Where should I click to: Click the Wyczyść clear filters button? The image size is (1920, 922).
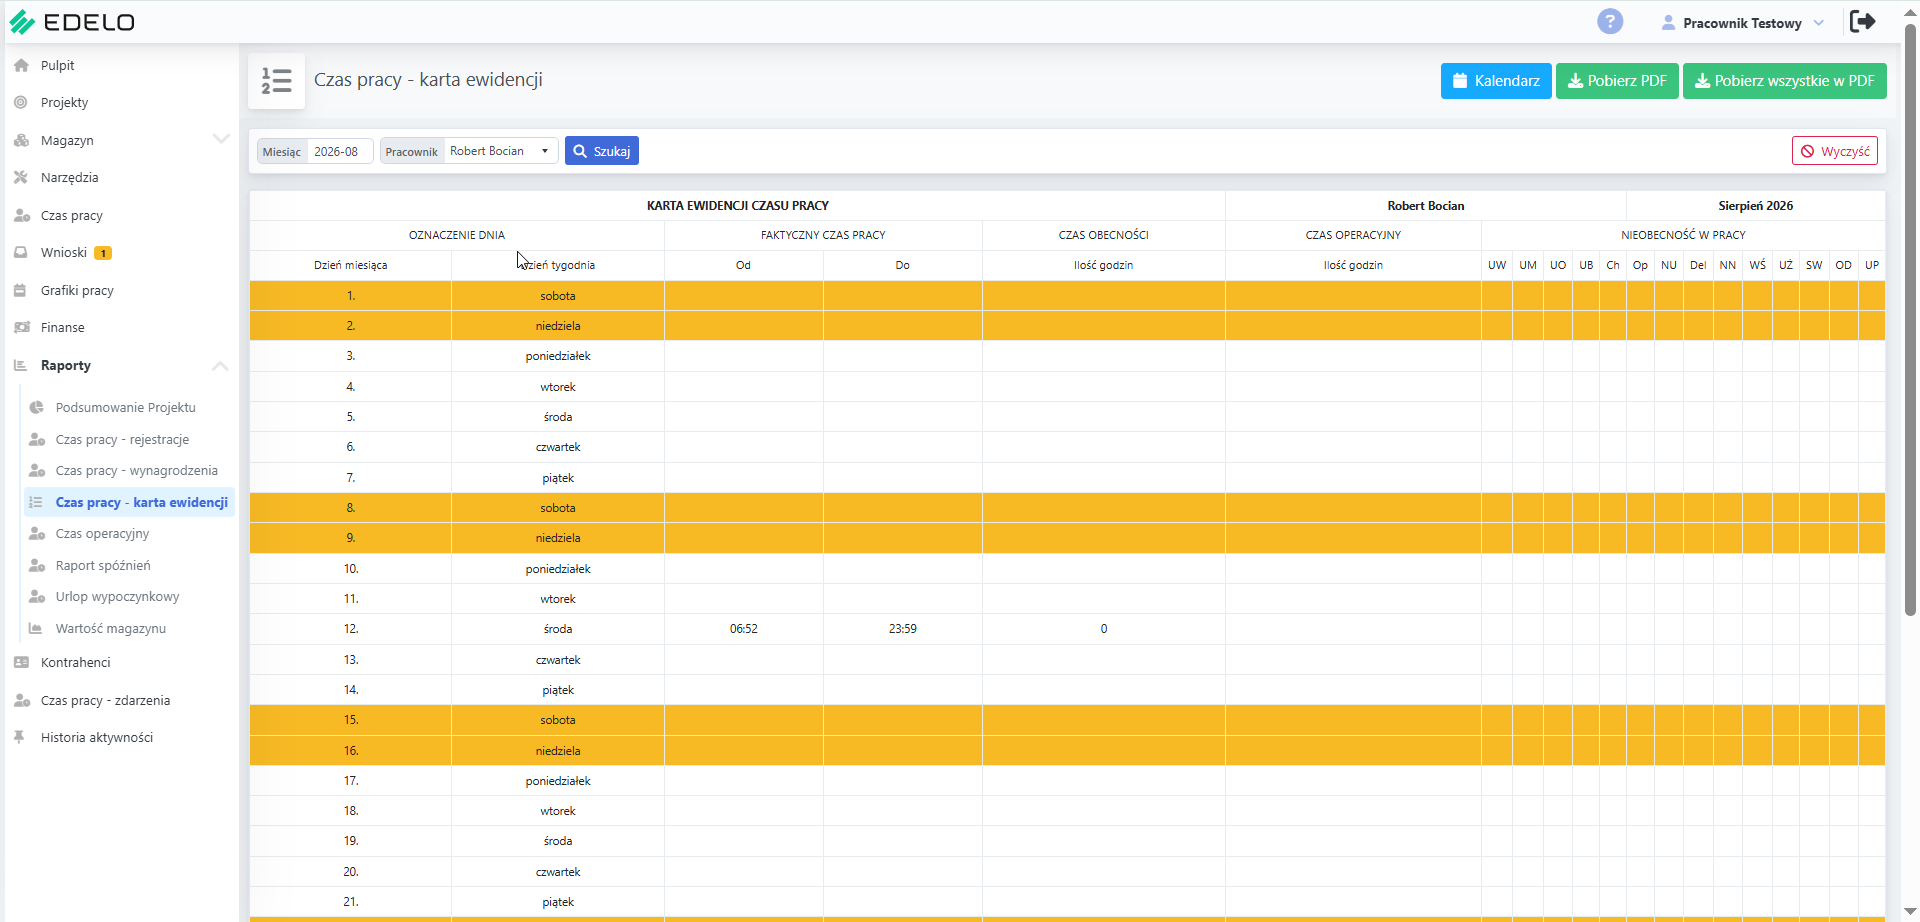[1835, 151]
